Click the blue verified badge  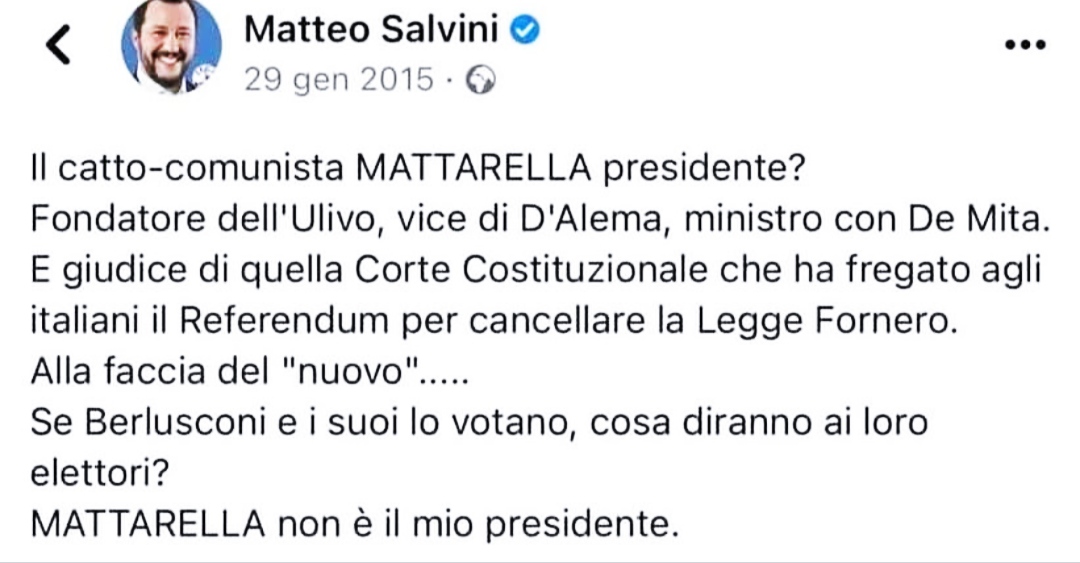[x=526, y=31]
